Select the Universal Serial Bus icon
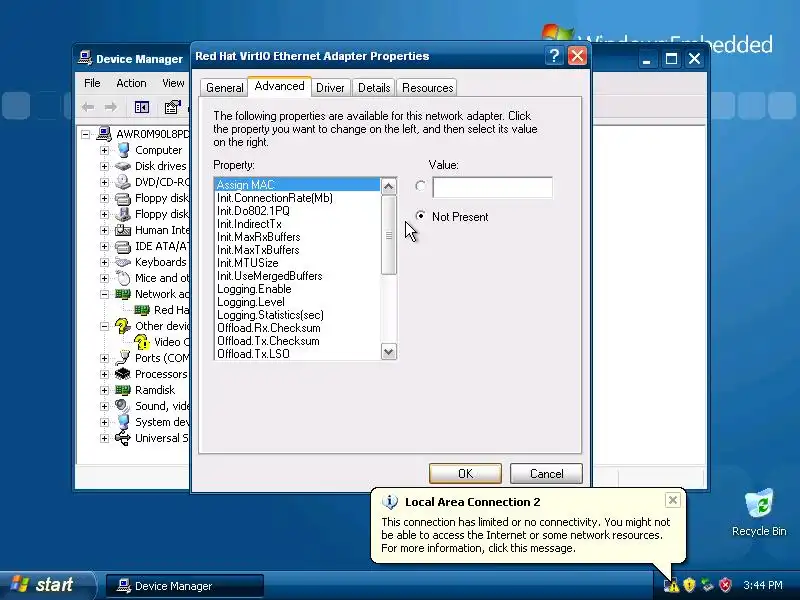This screenshot has height=600, width=800. 123,438
